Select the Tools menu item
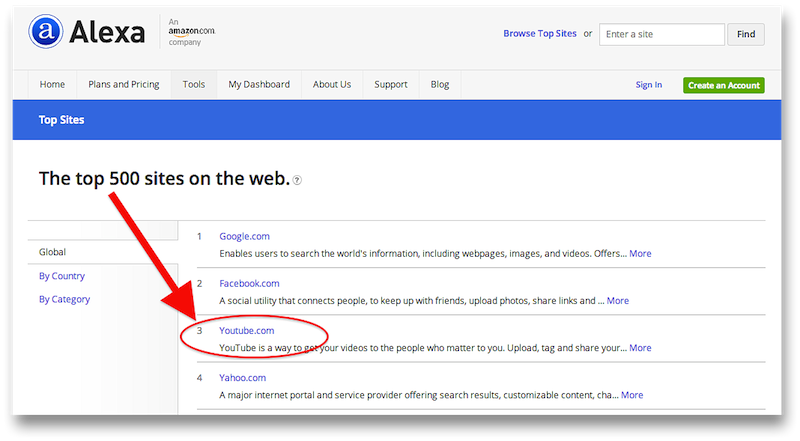 [x=194, y=84]
